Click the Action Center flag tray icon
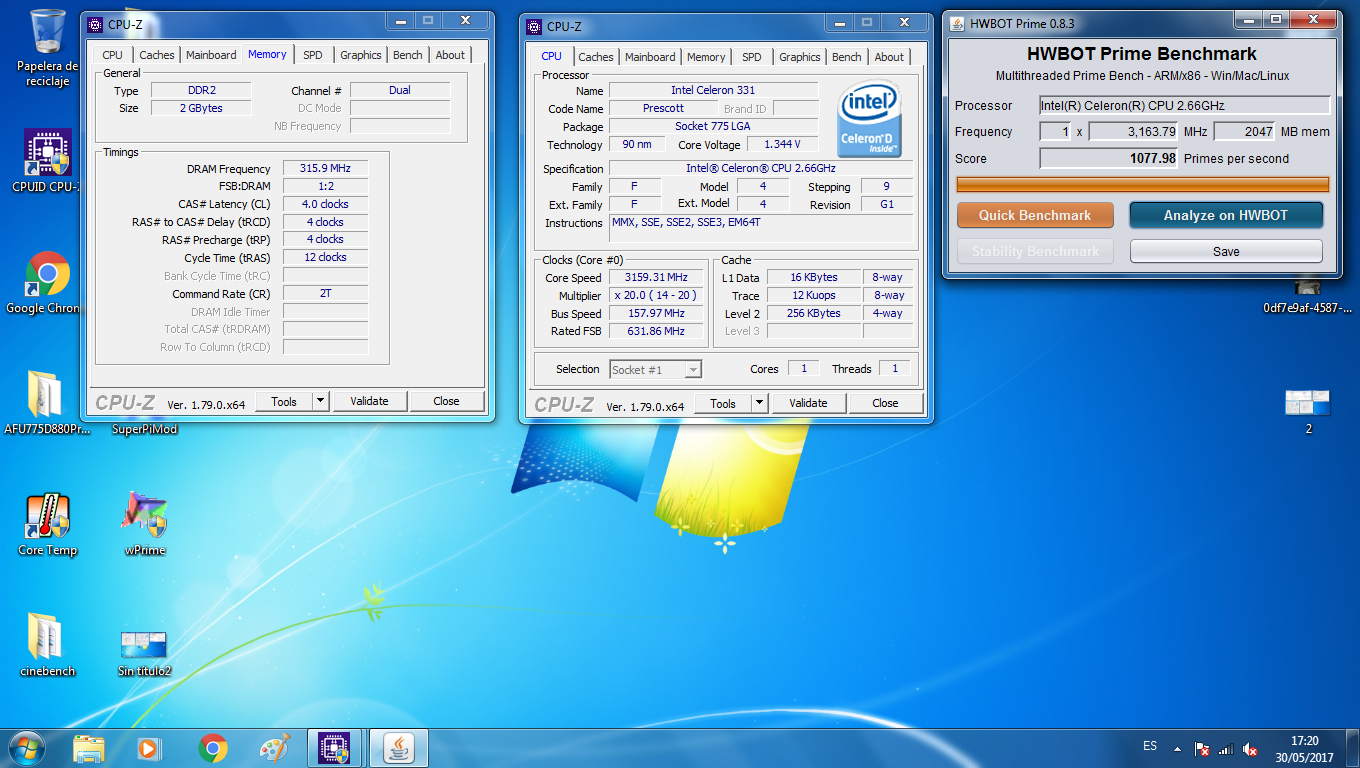Screen dimensions: 1360x768 click(1203, 748)
